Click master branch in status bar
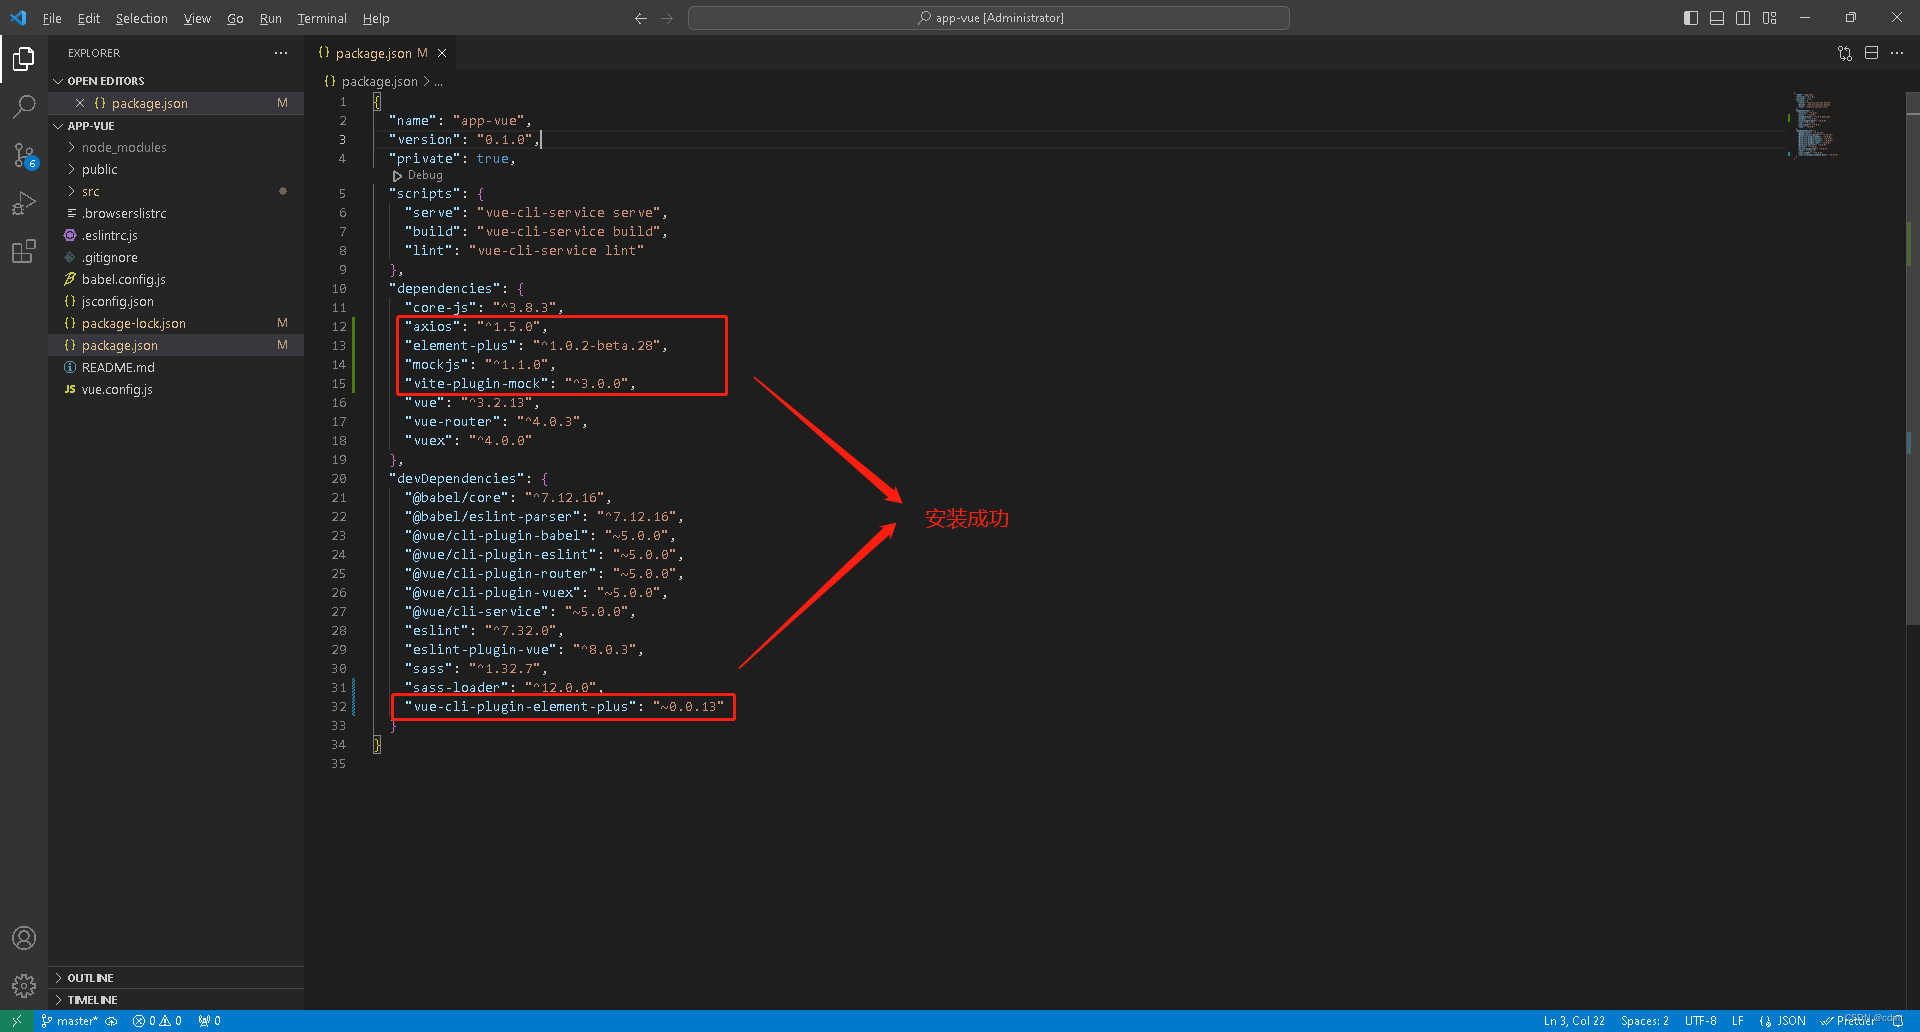Screen dimensions: 1920x1032 70,1021
